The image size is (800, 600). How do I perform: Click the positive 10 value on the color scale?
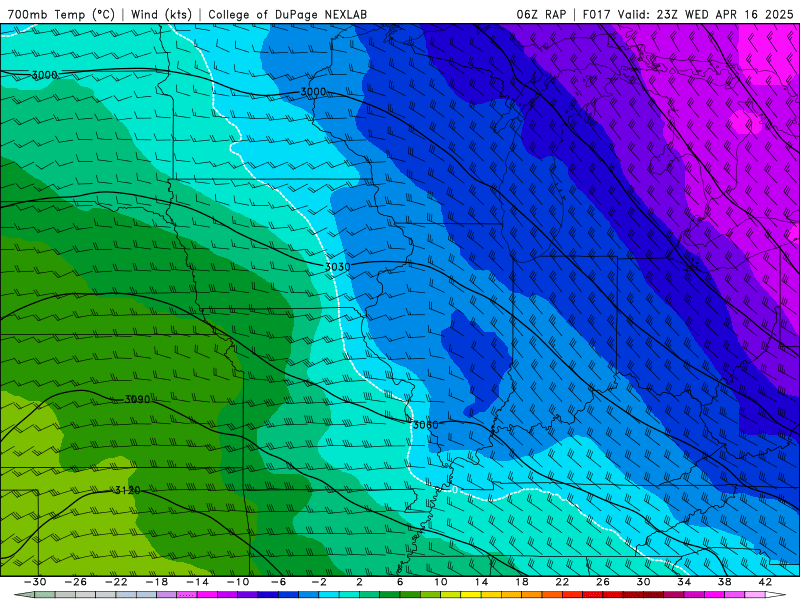441,582
